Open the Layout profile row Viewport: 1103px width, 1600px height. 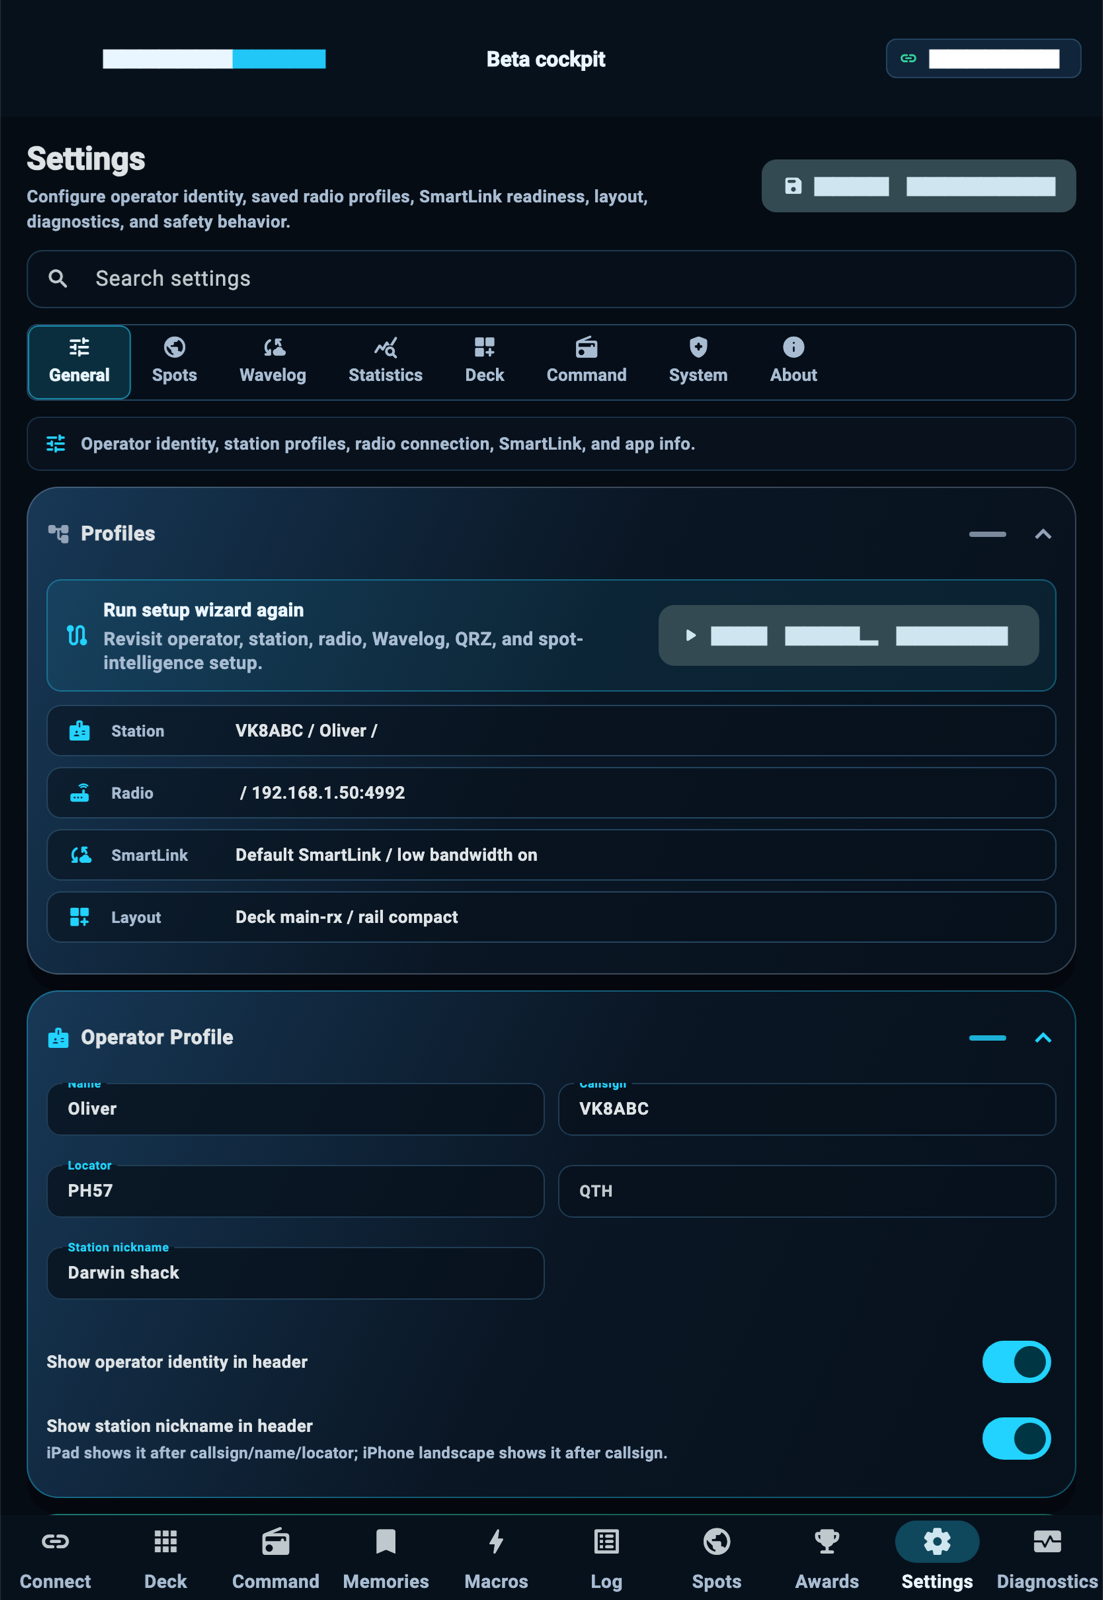tap(551, 917)
